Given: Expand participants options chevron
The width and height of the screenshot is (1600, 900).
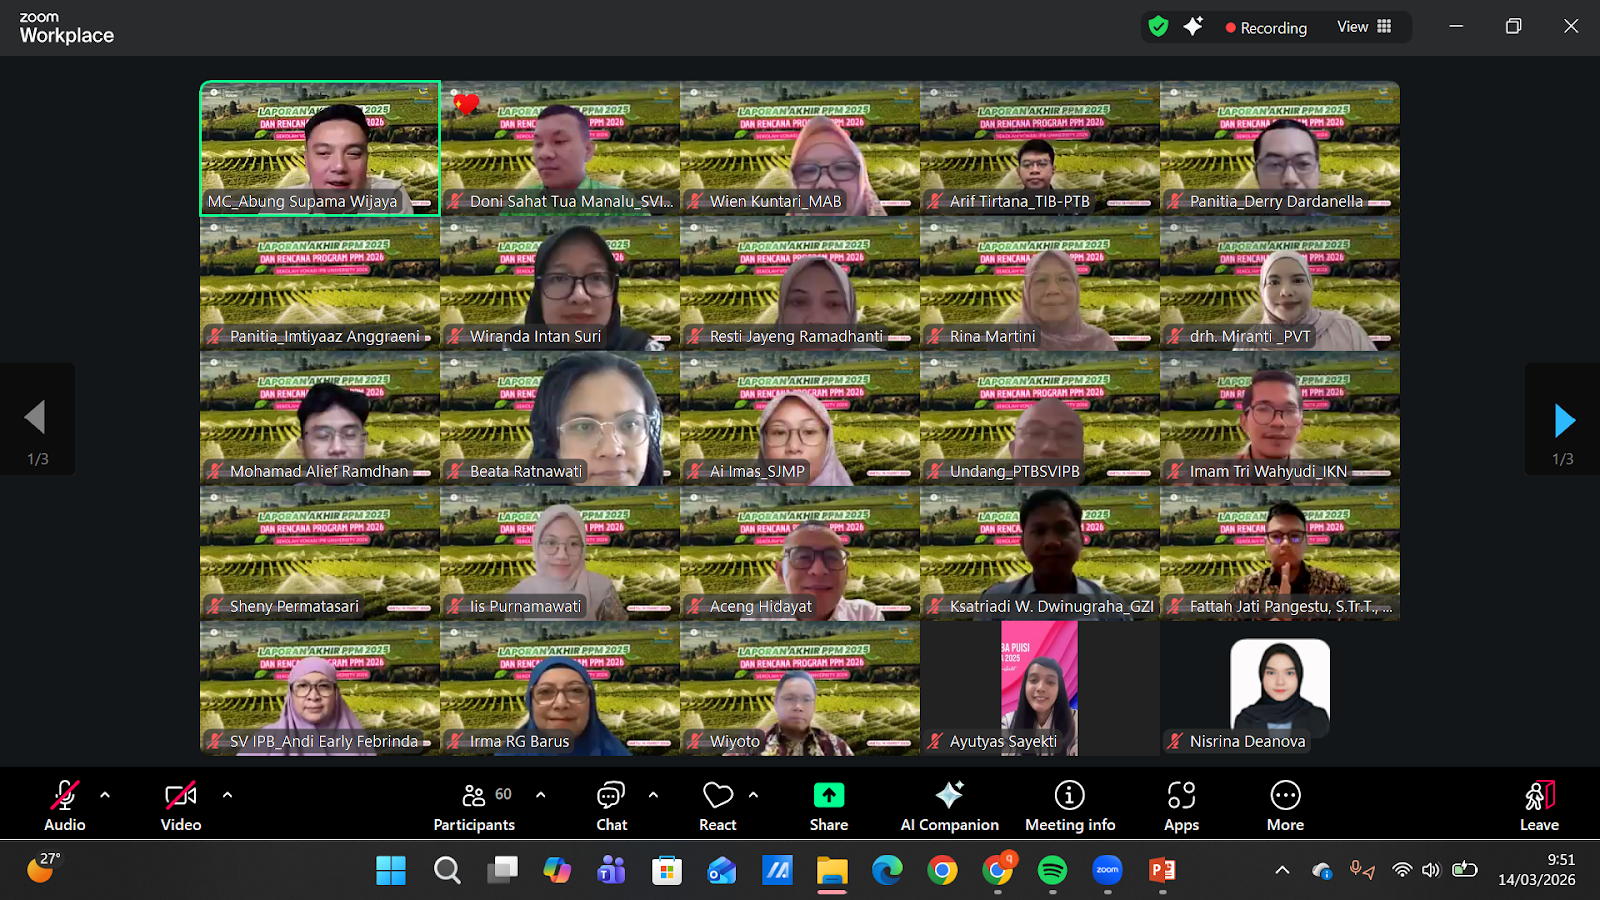Looking at the screenshot, I should click(541, 795).
